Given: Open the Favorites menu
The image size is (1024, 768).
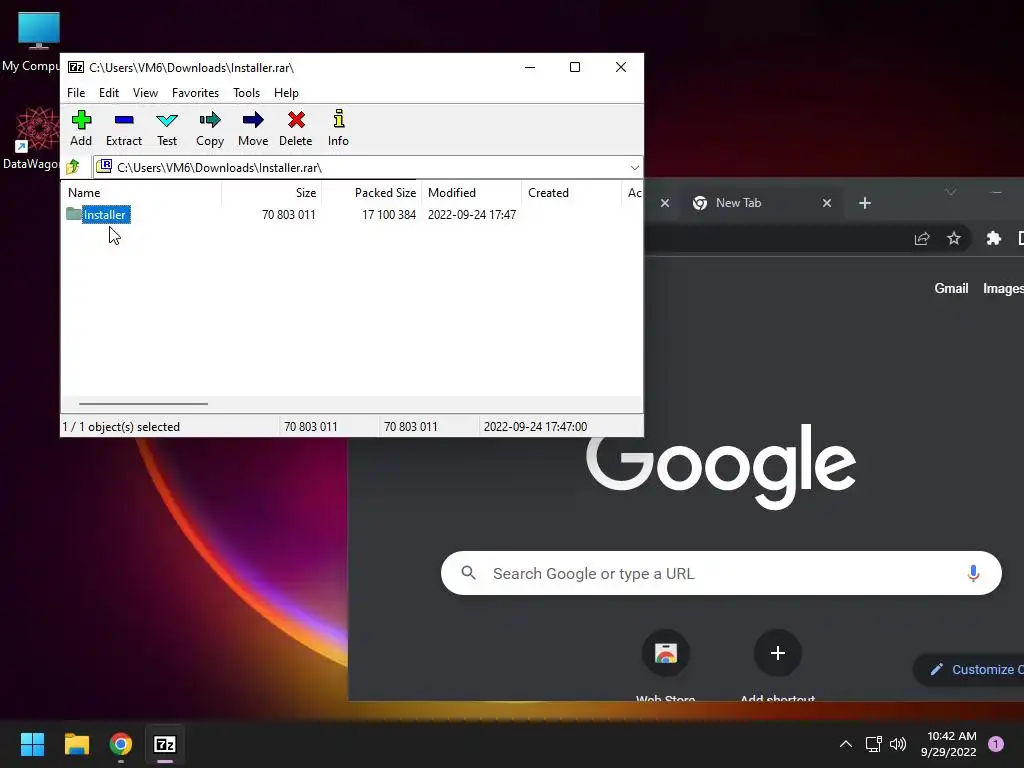Looking at the screenshot, I should coord(195,93).
